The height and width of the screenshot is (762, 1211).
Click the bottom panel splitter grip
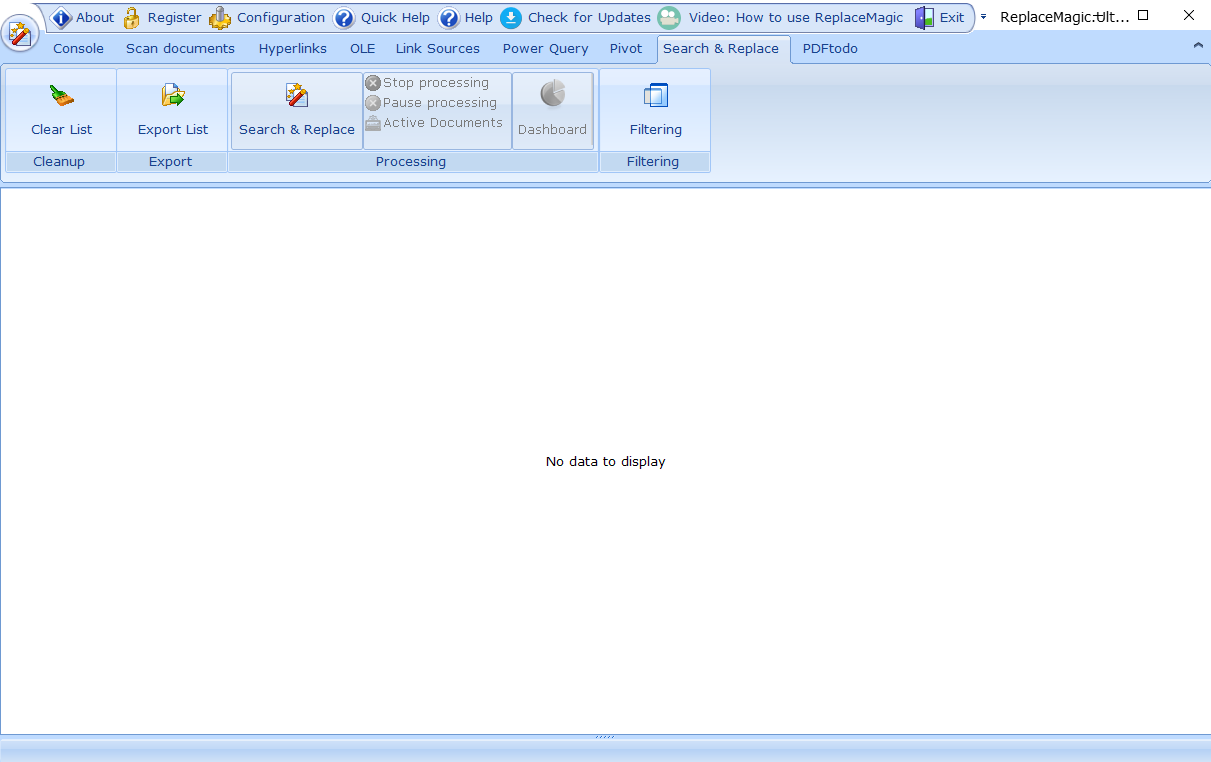coord(605,738)
